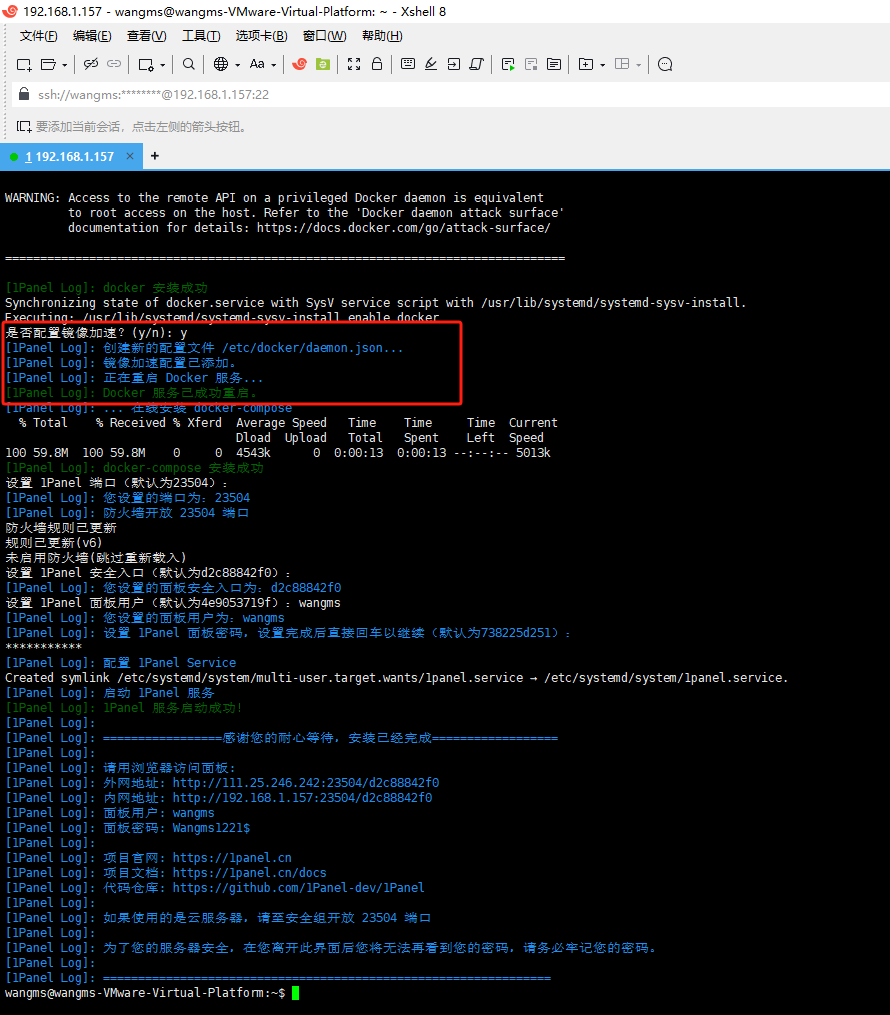Open the key mapping keyboard icon

408,63
